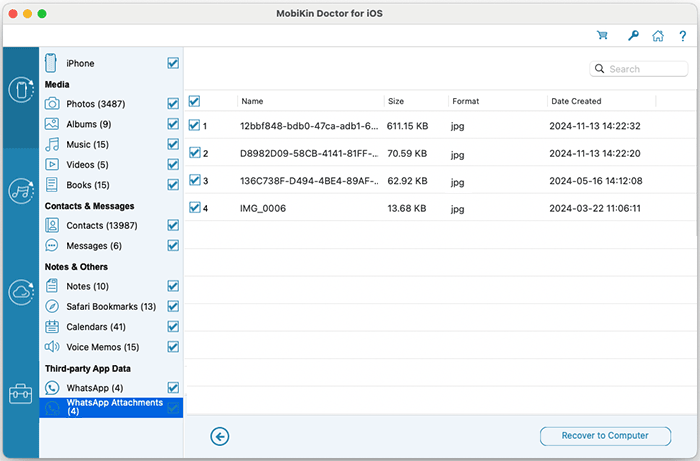The height and width of the screenshot is (461, 700).
Task: Uncheck row 1 file checkbox
Action: coord(194,125)
